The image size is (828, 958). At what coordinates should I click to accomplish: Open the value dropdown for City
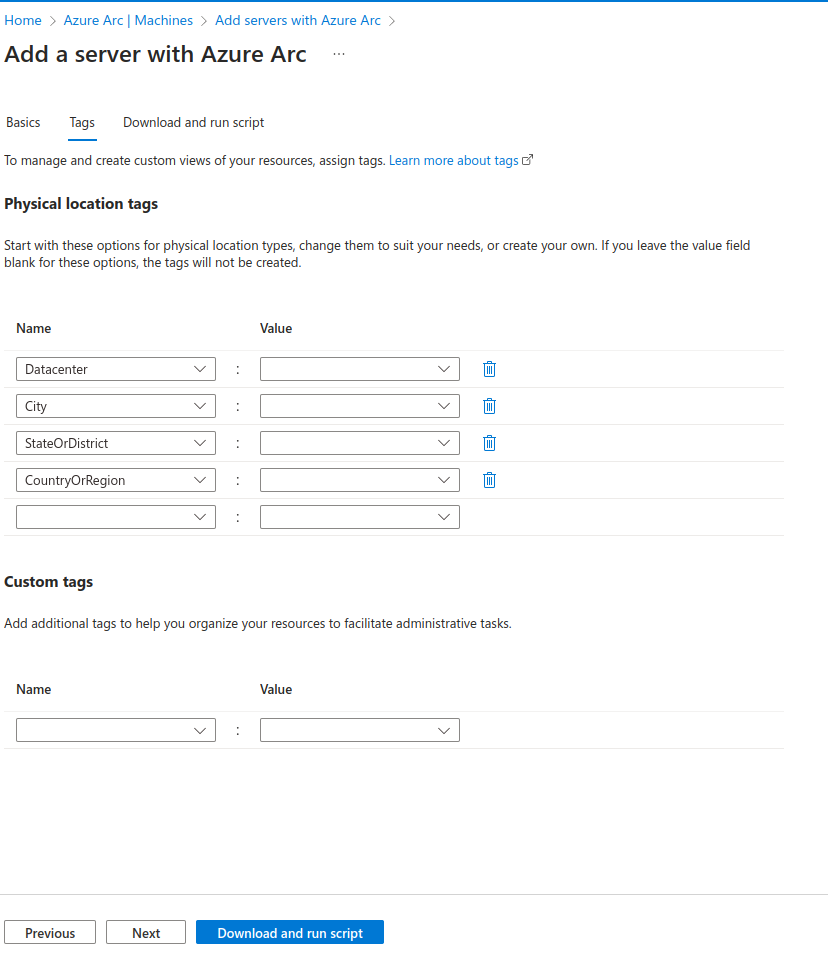pyautogui.click(x=359, y=406)
